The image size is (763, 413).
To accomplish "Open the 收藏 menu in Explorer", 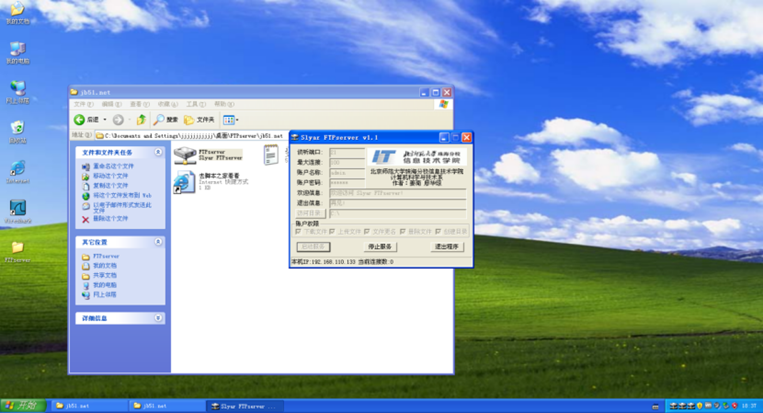I will pyautogui.click(x=167, y=104).
